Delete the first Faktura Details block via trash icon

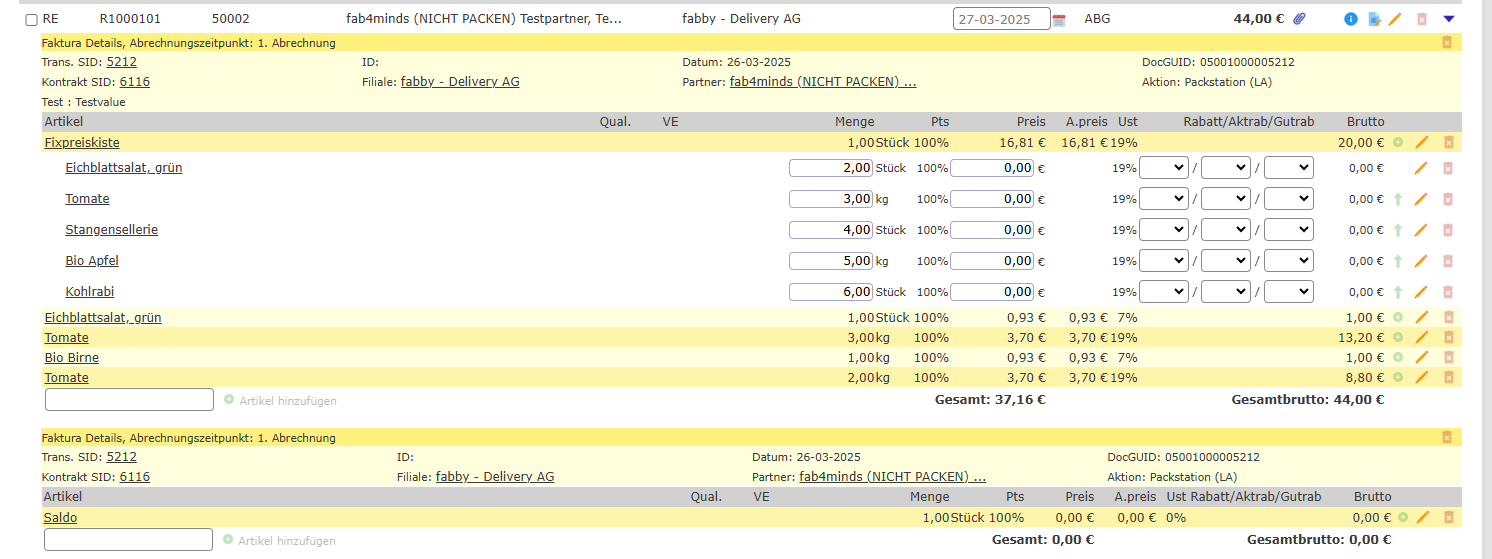click(1447, 43)
